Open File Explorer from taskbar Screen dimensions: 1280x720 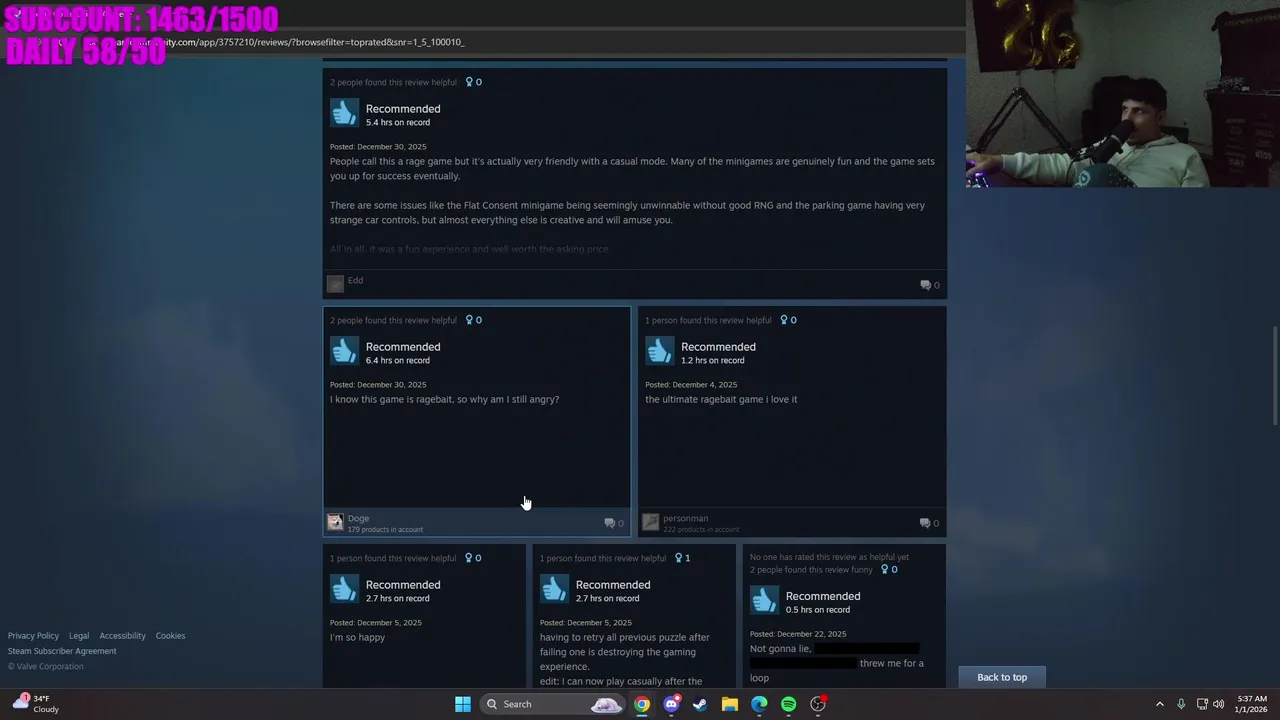730,704
